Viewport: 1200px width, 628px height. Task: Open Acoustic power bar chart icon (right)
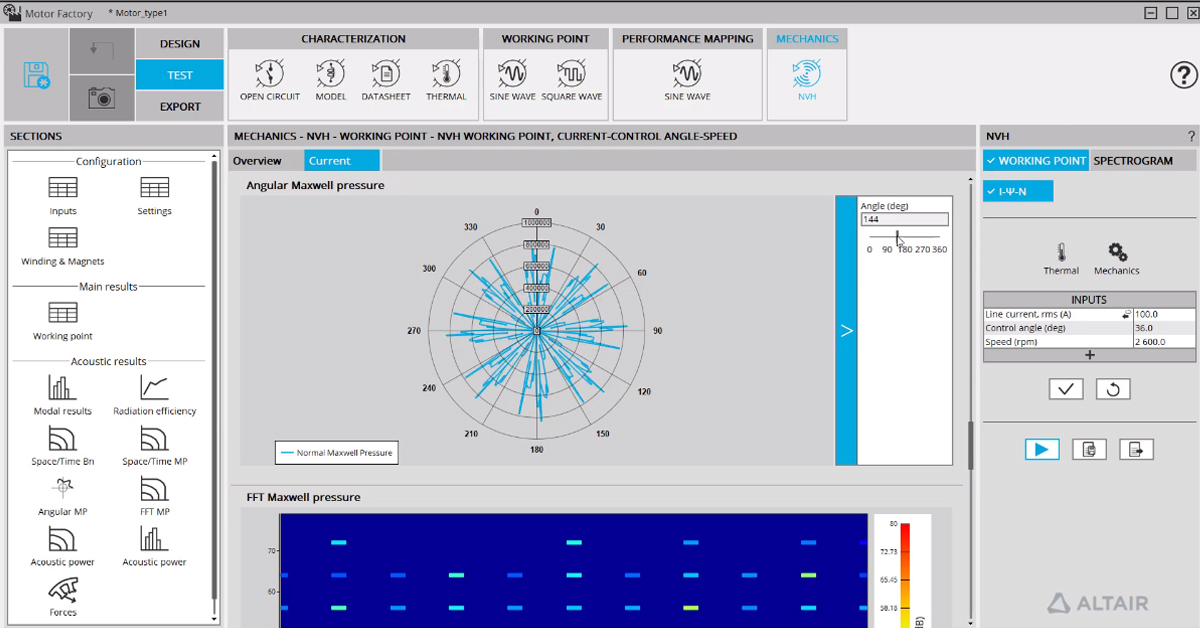(x=154, y=546)
